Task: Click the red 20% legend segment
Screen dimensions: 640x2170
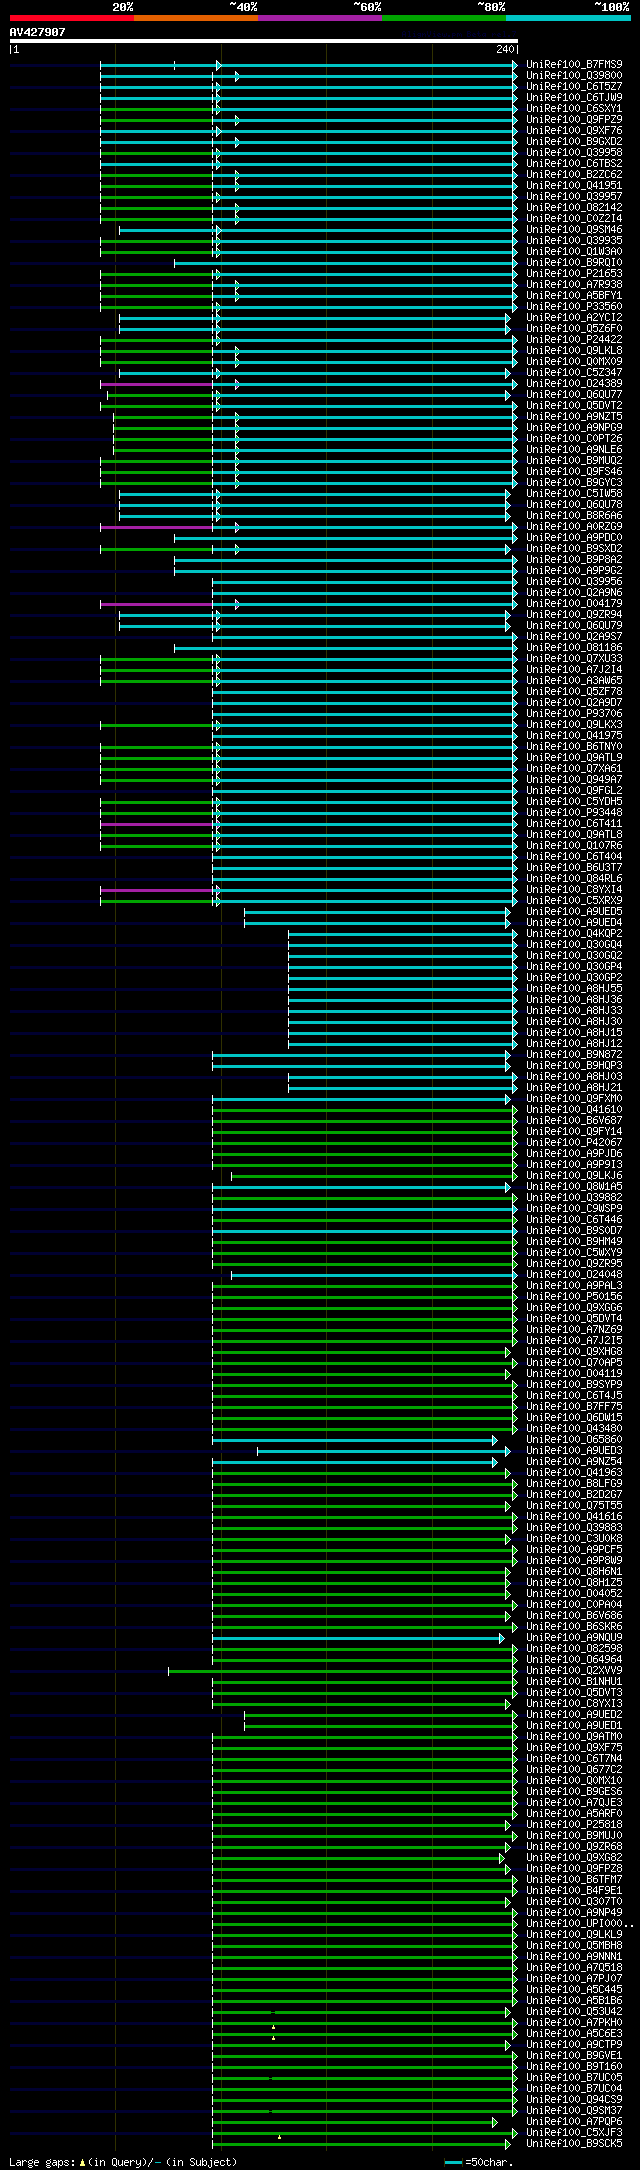Action: point(72,18)
